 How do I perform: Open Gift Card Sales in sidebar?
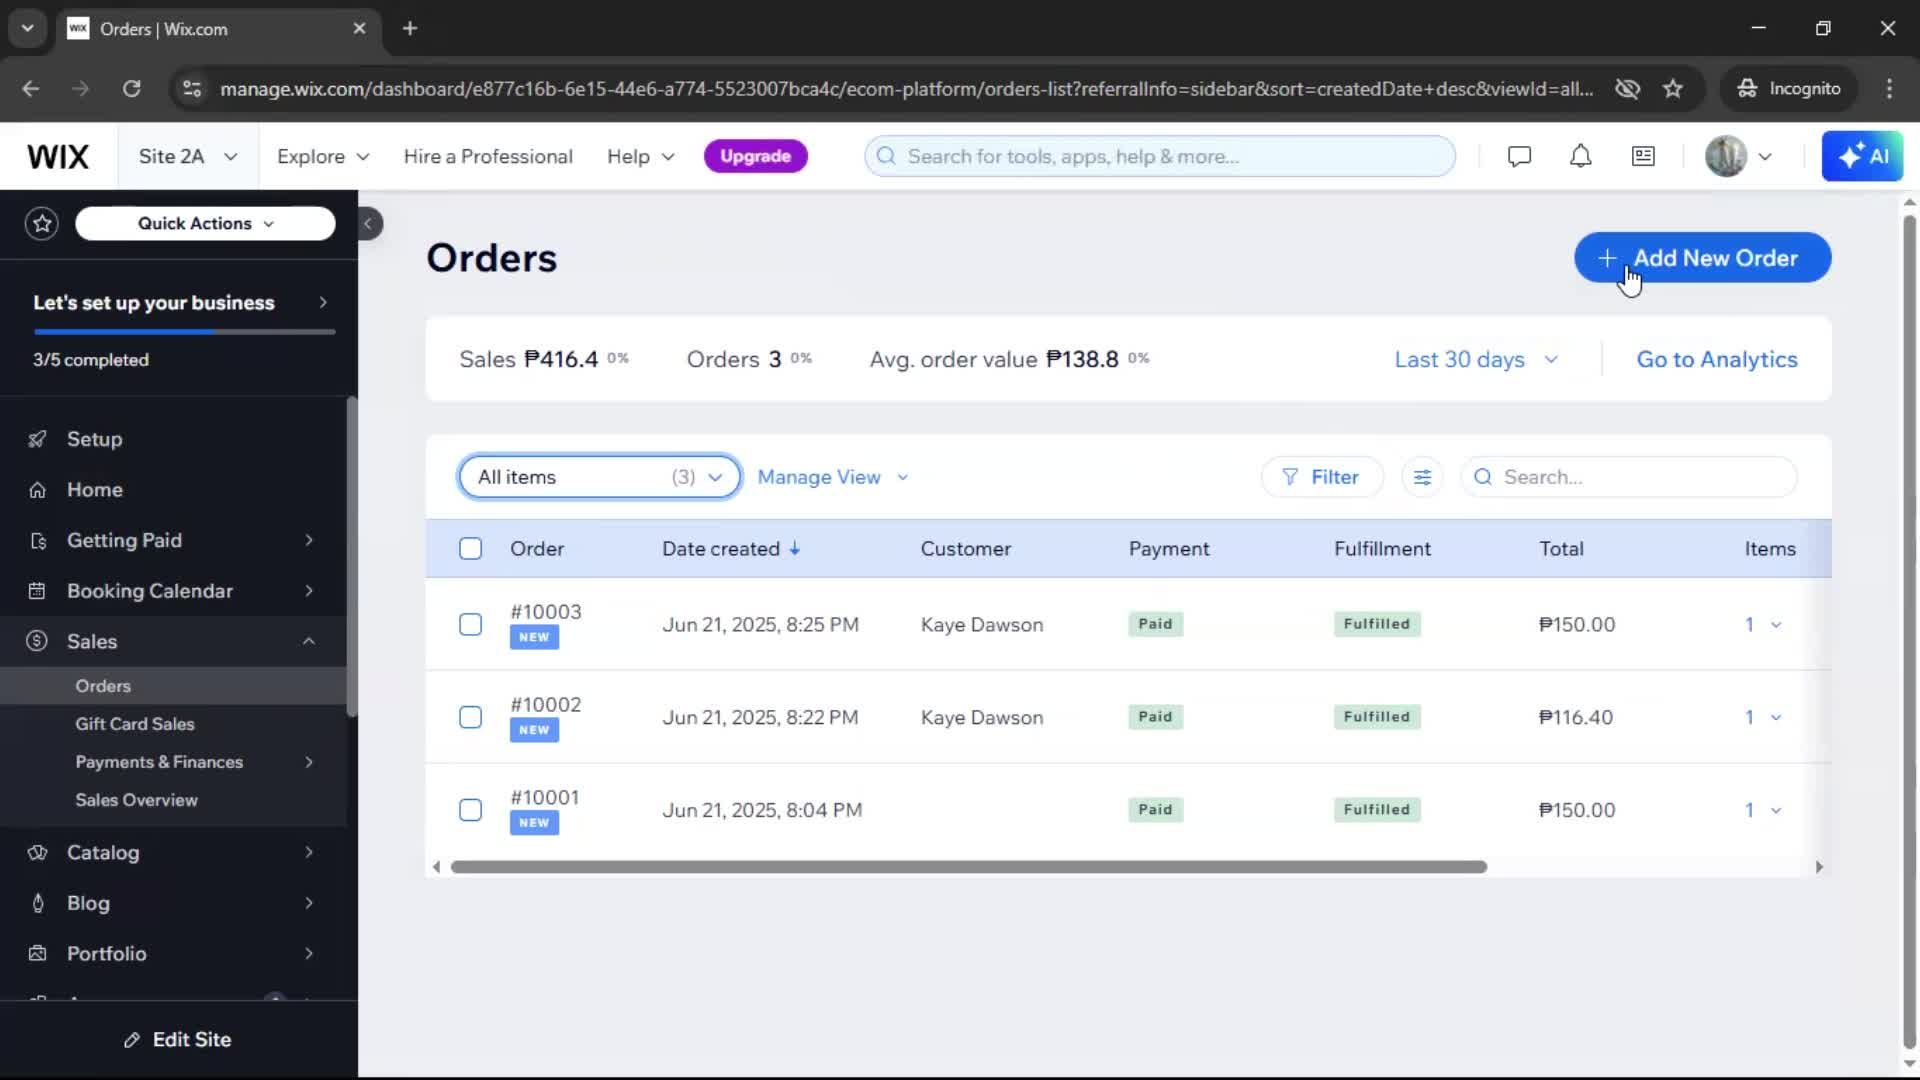pos(135,725)
